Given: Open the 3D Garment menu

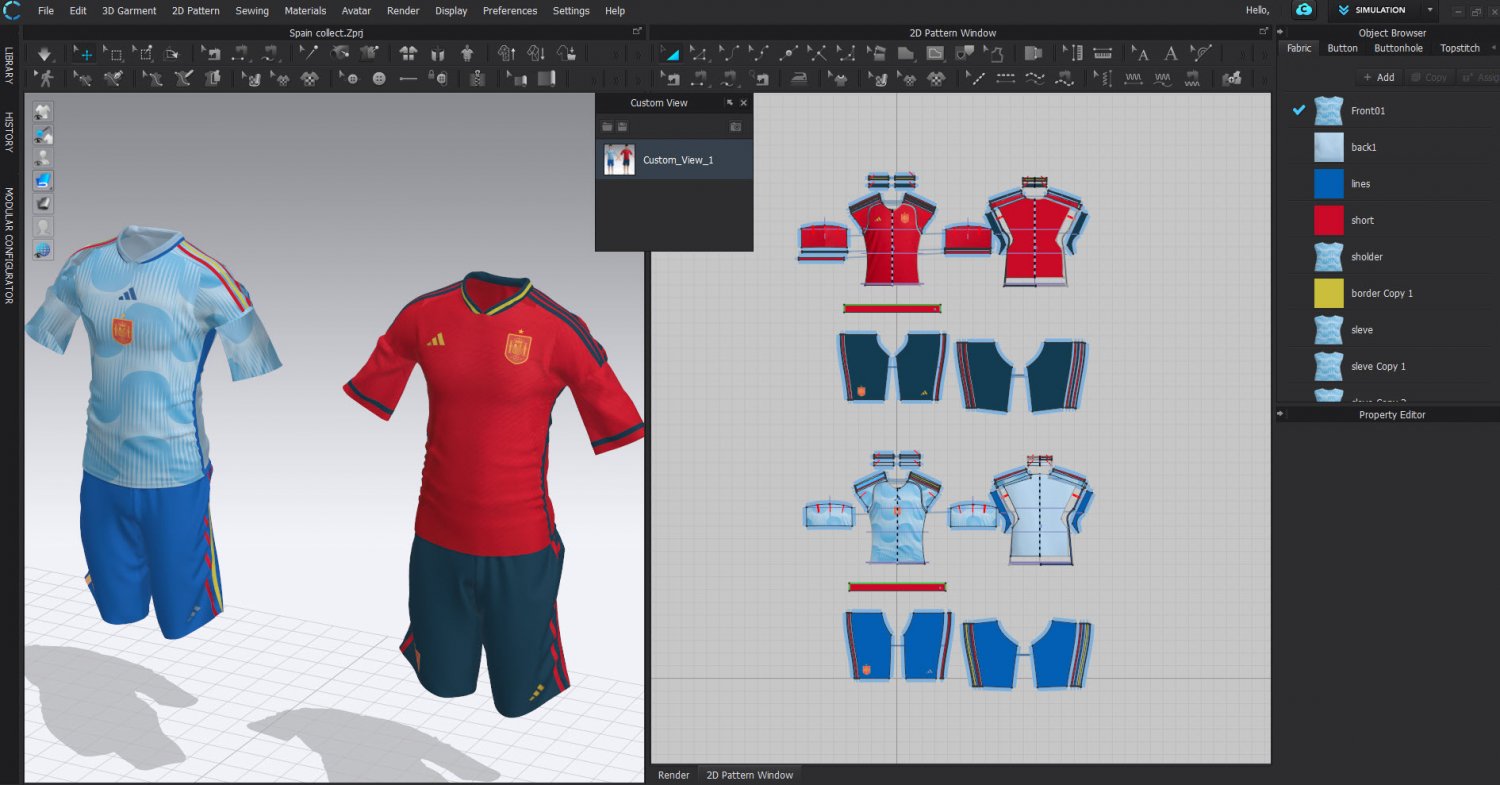Looking at the screenshot, I should [129, 11].
